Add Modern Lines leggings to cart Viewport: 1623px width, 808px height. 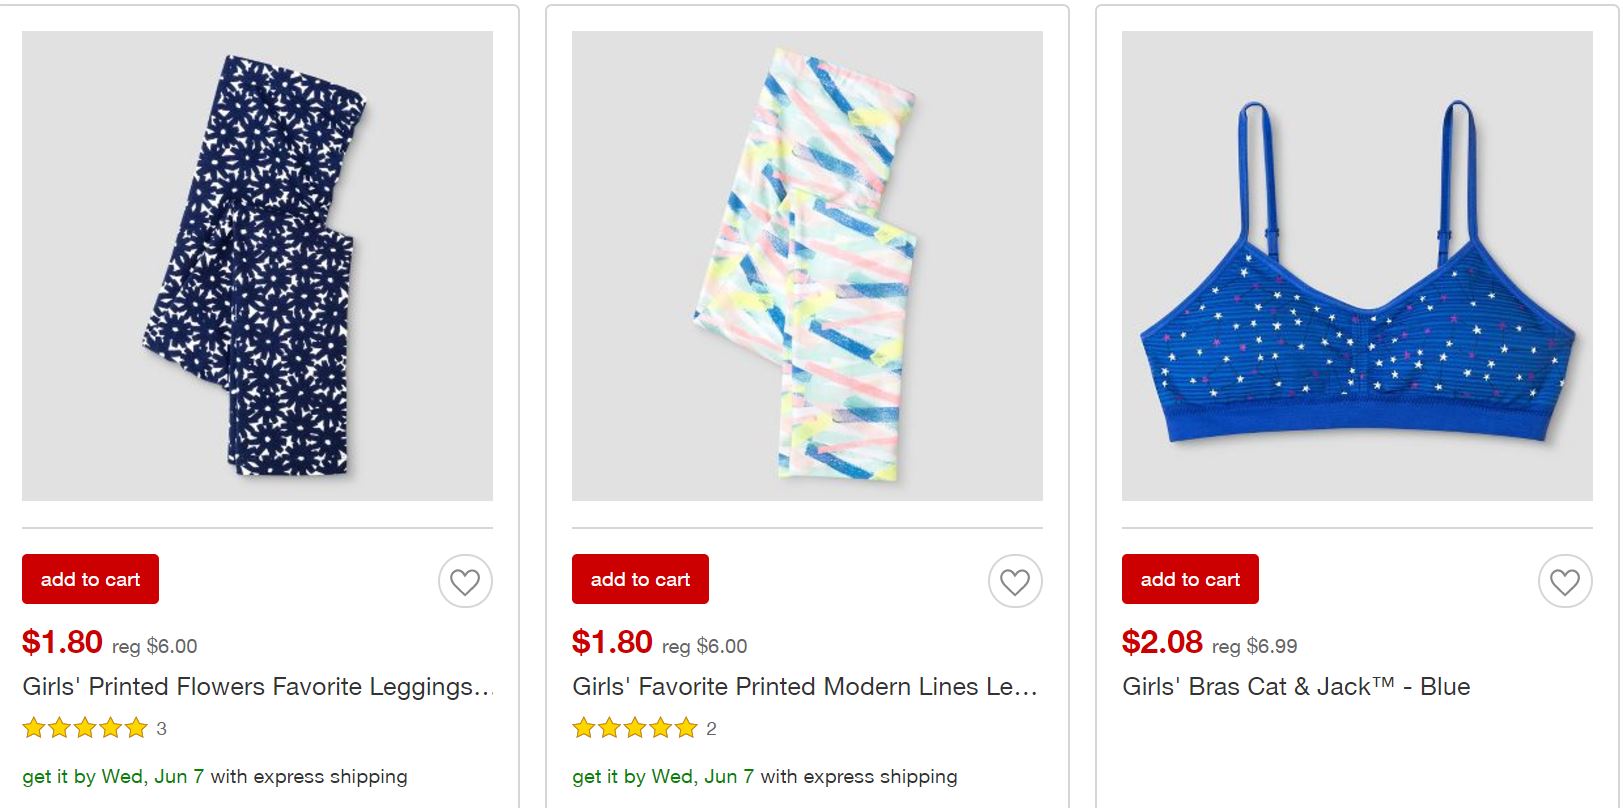640,579
